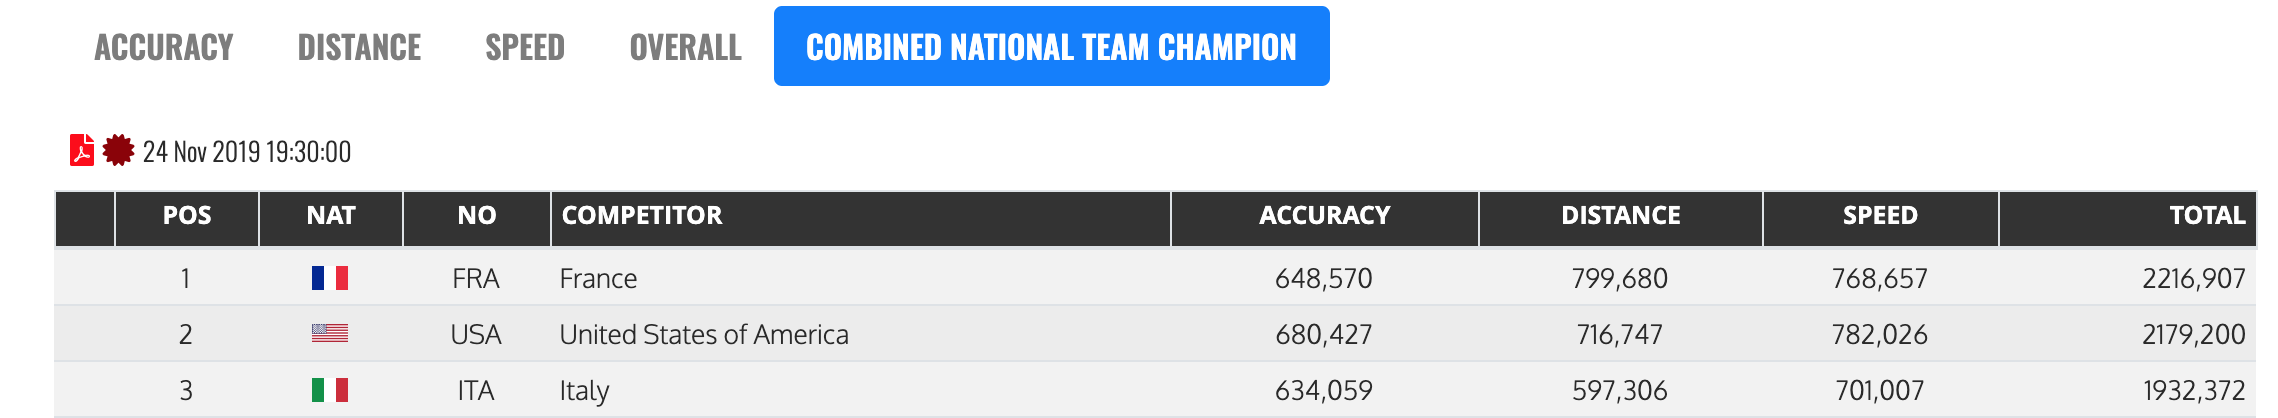The height and width of the screenshot is (418, 2278).
Task: Click the COMPETITOR column header
Action: 642,216
